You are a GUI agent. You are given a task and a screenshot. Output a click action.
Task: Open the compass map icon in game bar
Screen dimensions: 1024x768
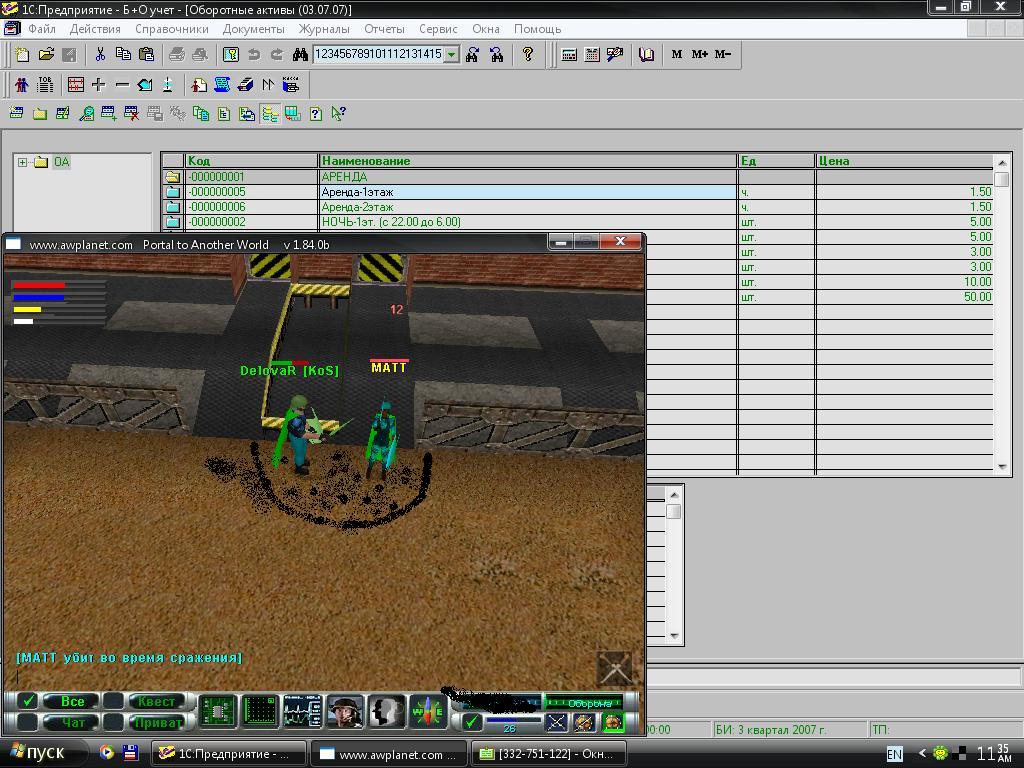(x=428, y=711)
